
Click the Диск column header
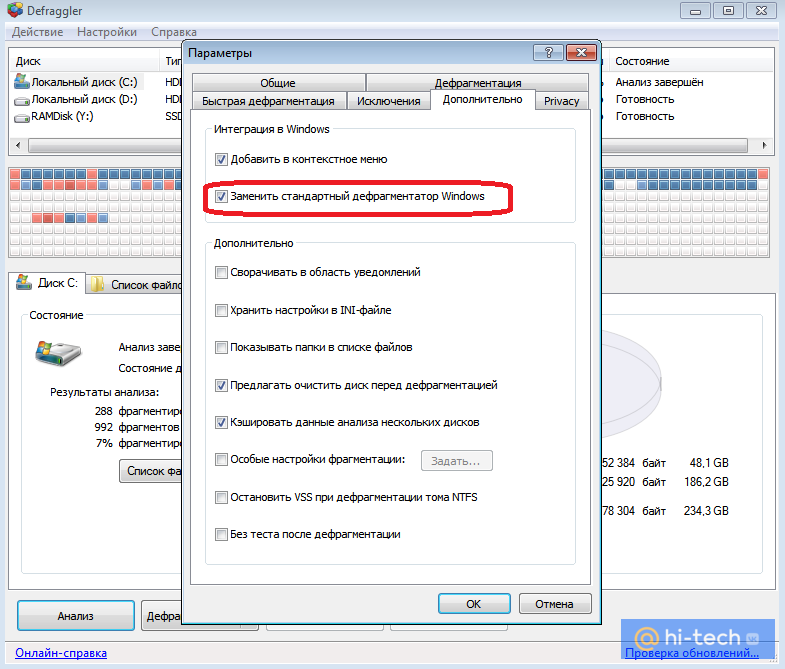(84, 61)
